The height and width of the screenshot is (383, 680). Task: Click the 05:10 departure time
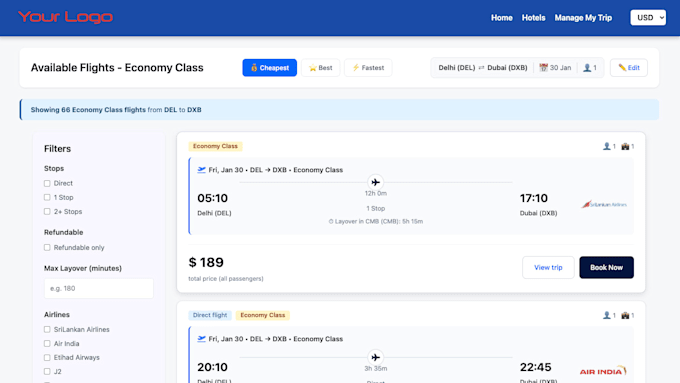[212, 198]
